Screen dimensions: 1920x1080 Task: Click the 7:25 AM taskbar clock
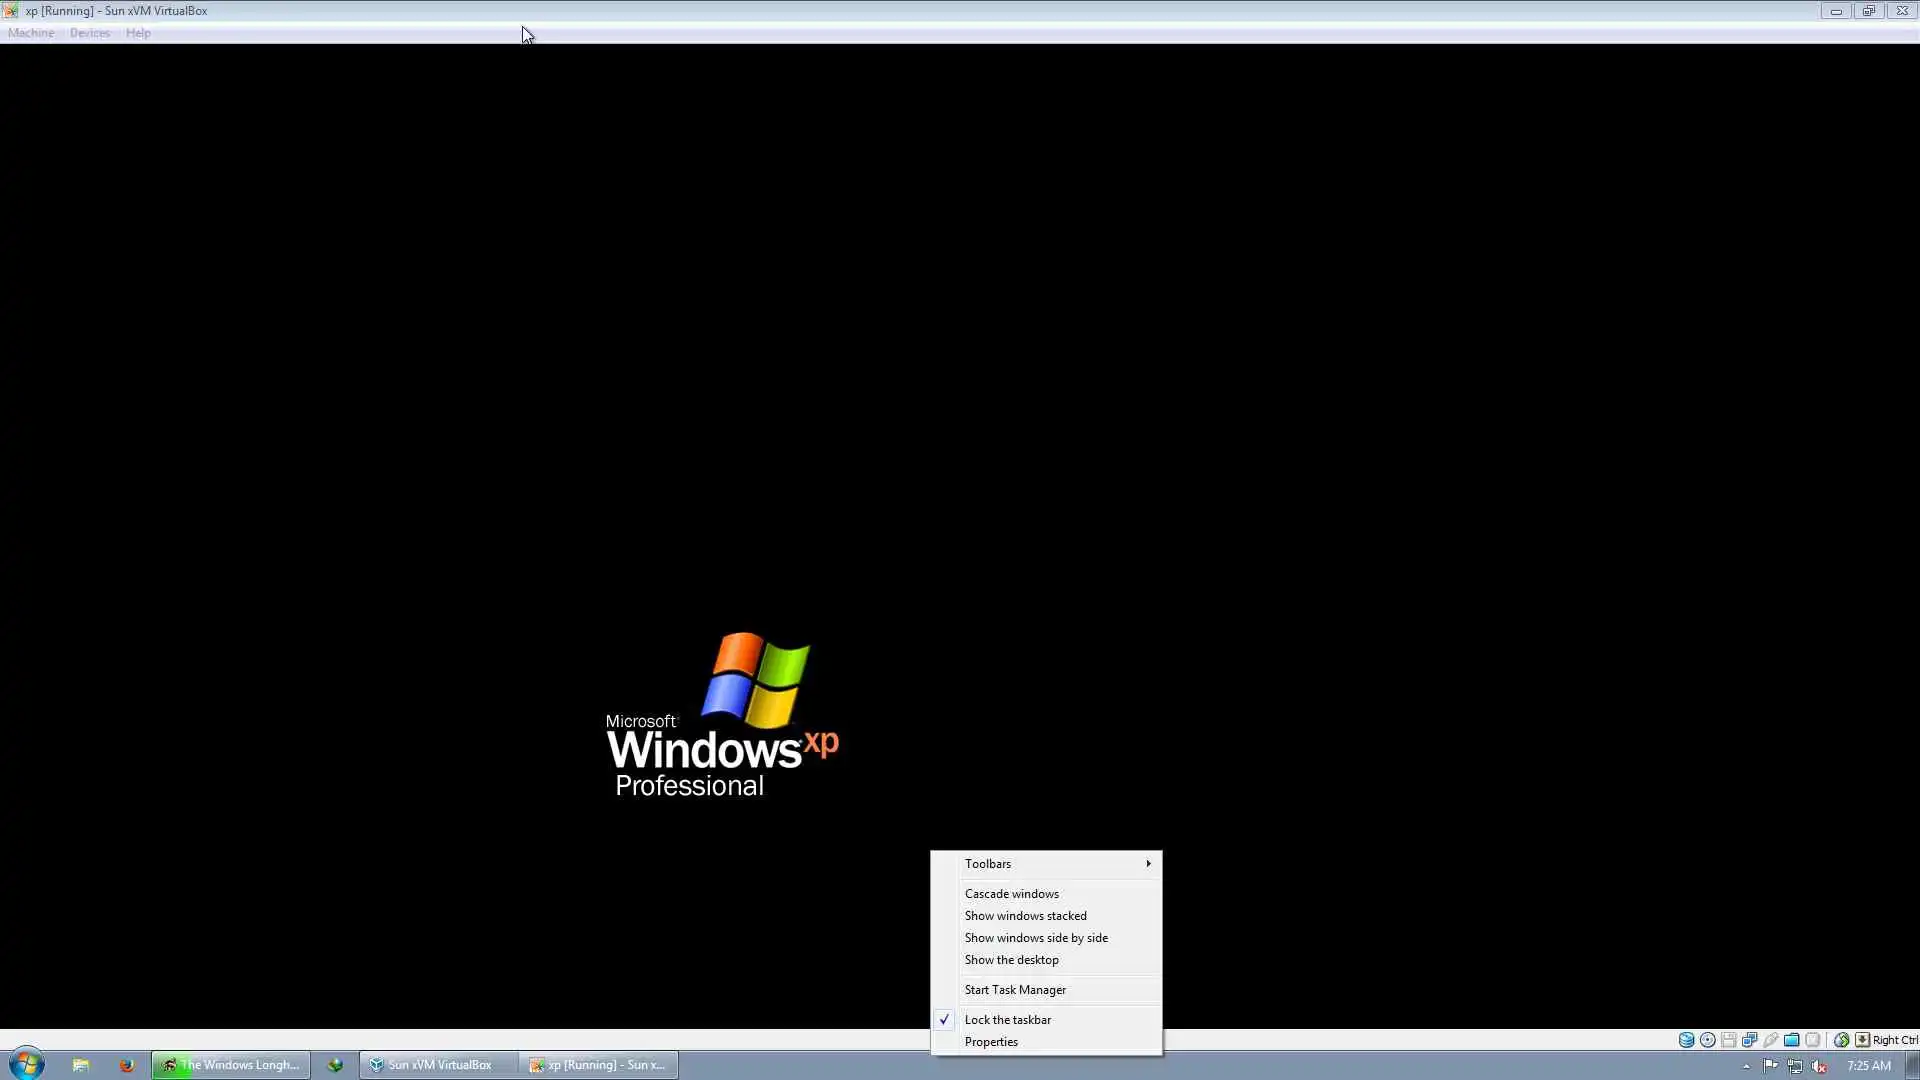point(1868,1066)
